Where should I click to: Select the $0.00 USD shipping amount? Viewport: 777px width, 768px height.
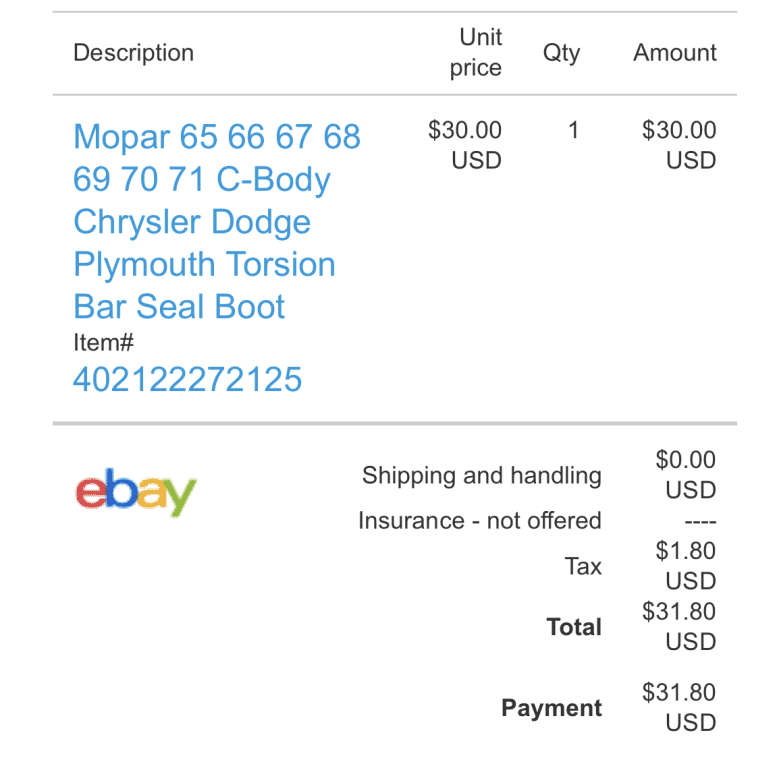686,475
